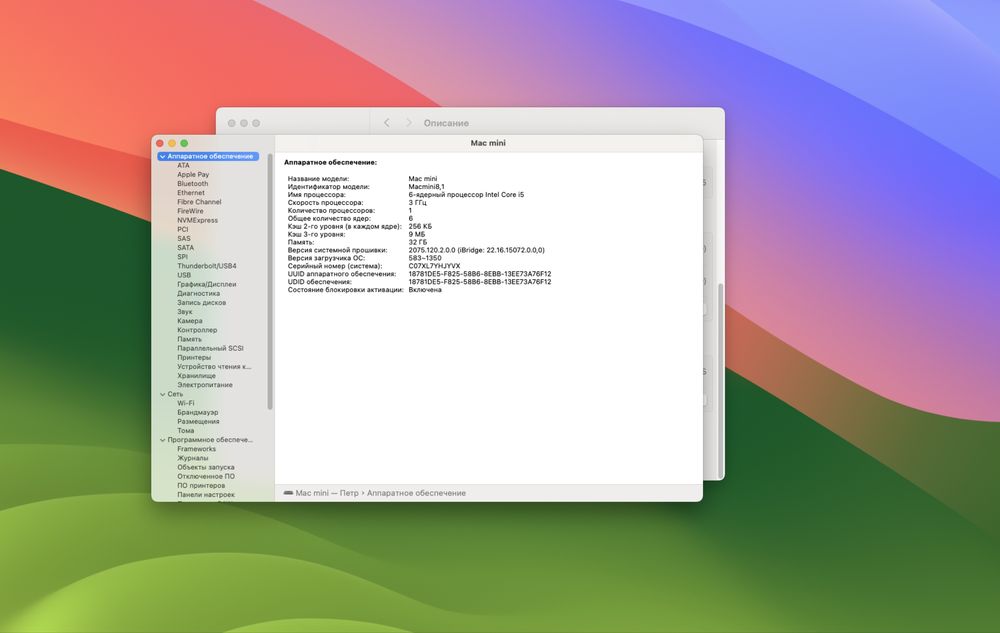
Task: Show the Тома network section
Action: click(x=186, y=431)
